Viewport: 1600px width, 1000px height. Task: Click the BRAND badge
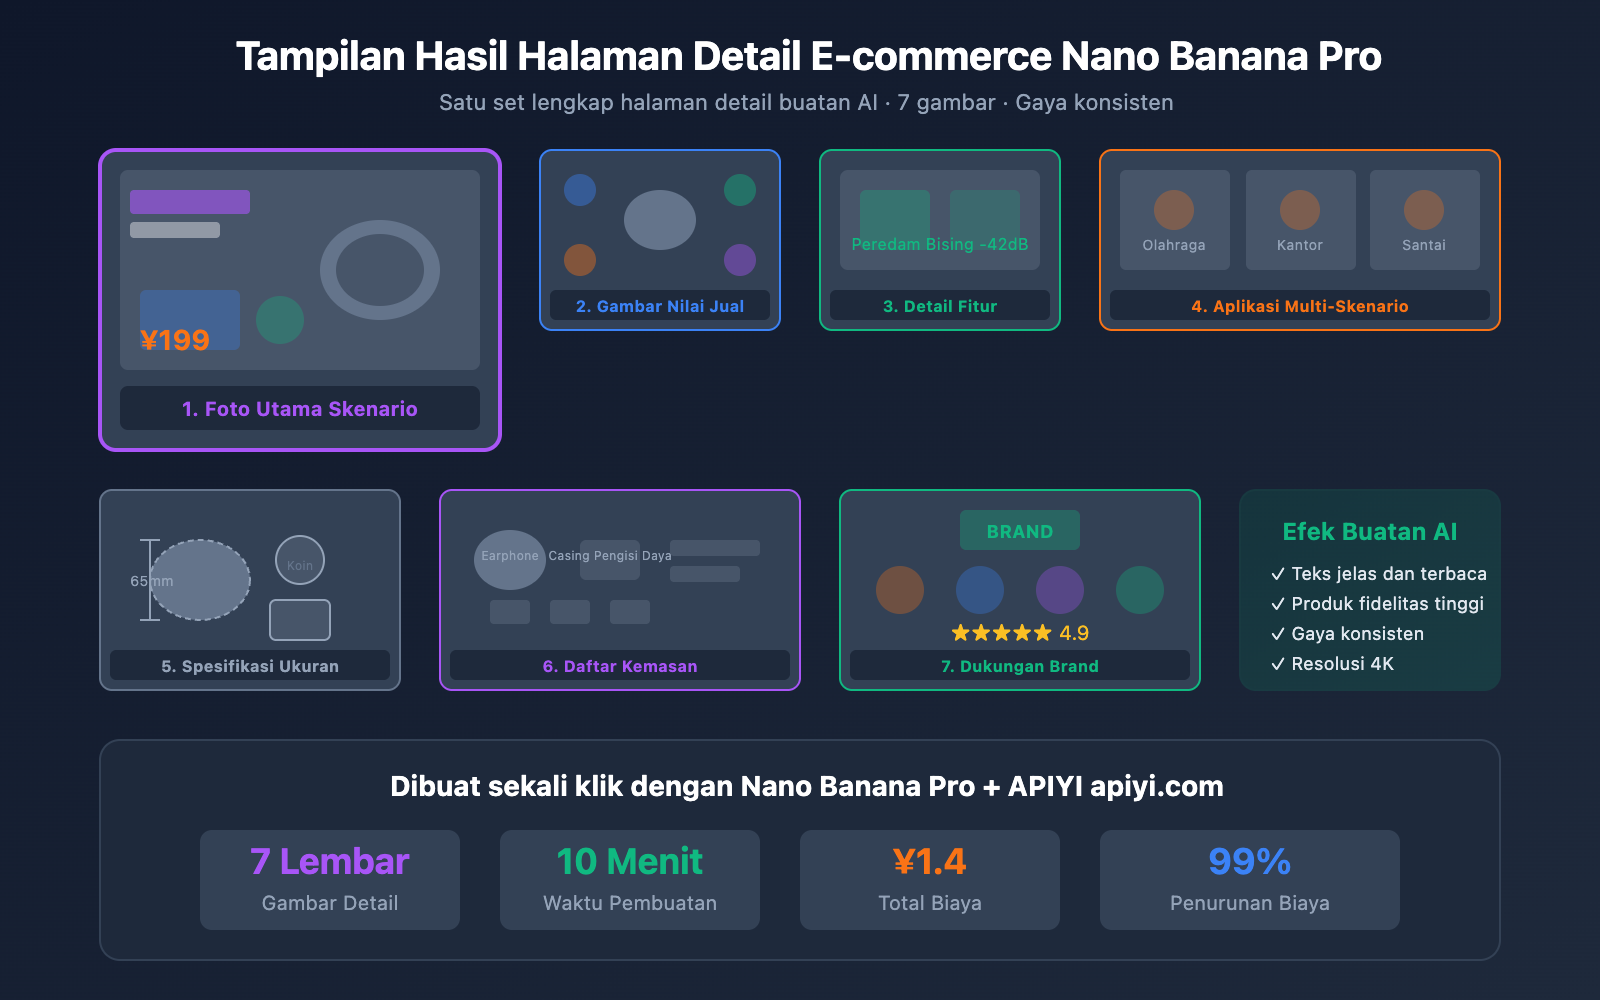[x=1019, y=530]
